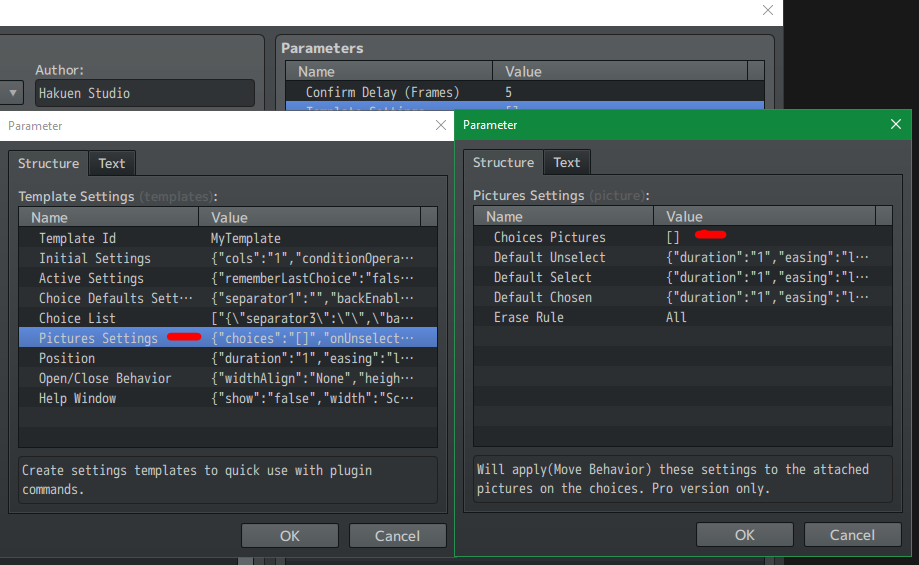Close the green Parameter dialog
Image resolution: width=919 pixels, height=565 pixels.
coord(896,125)
